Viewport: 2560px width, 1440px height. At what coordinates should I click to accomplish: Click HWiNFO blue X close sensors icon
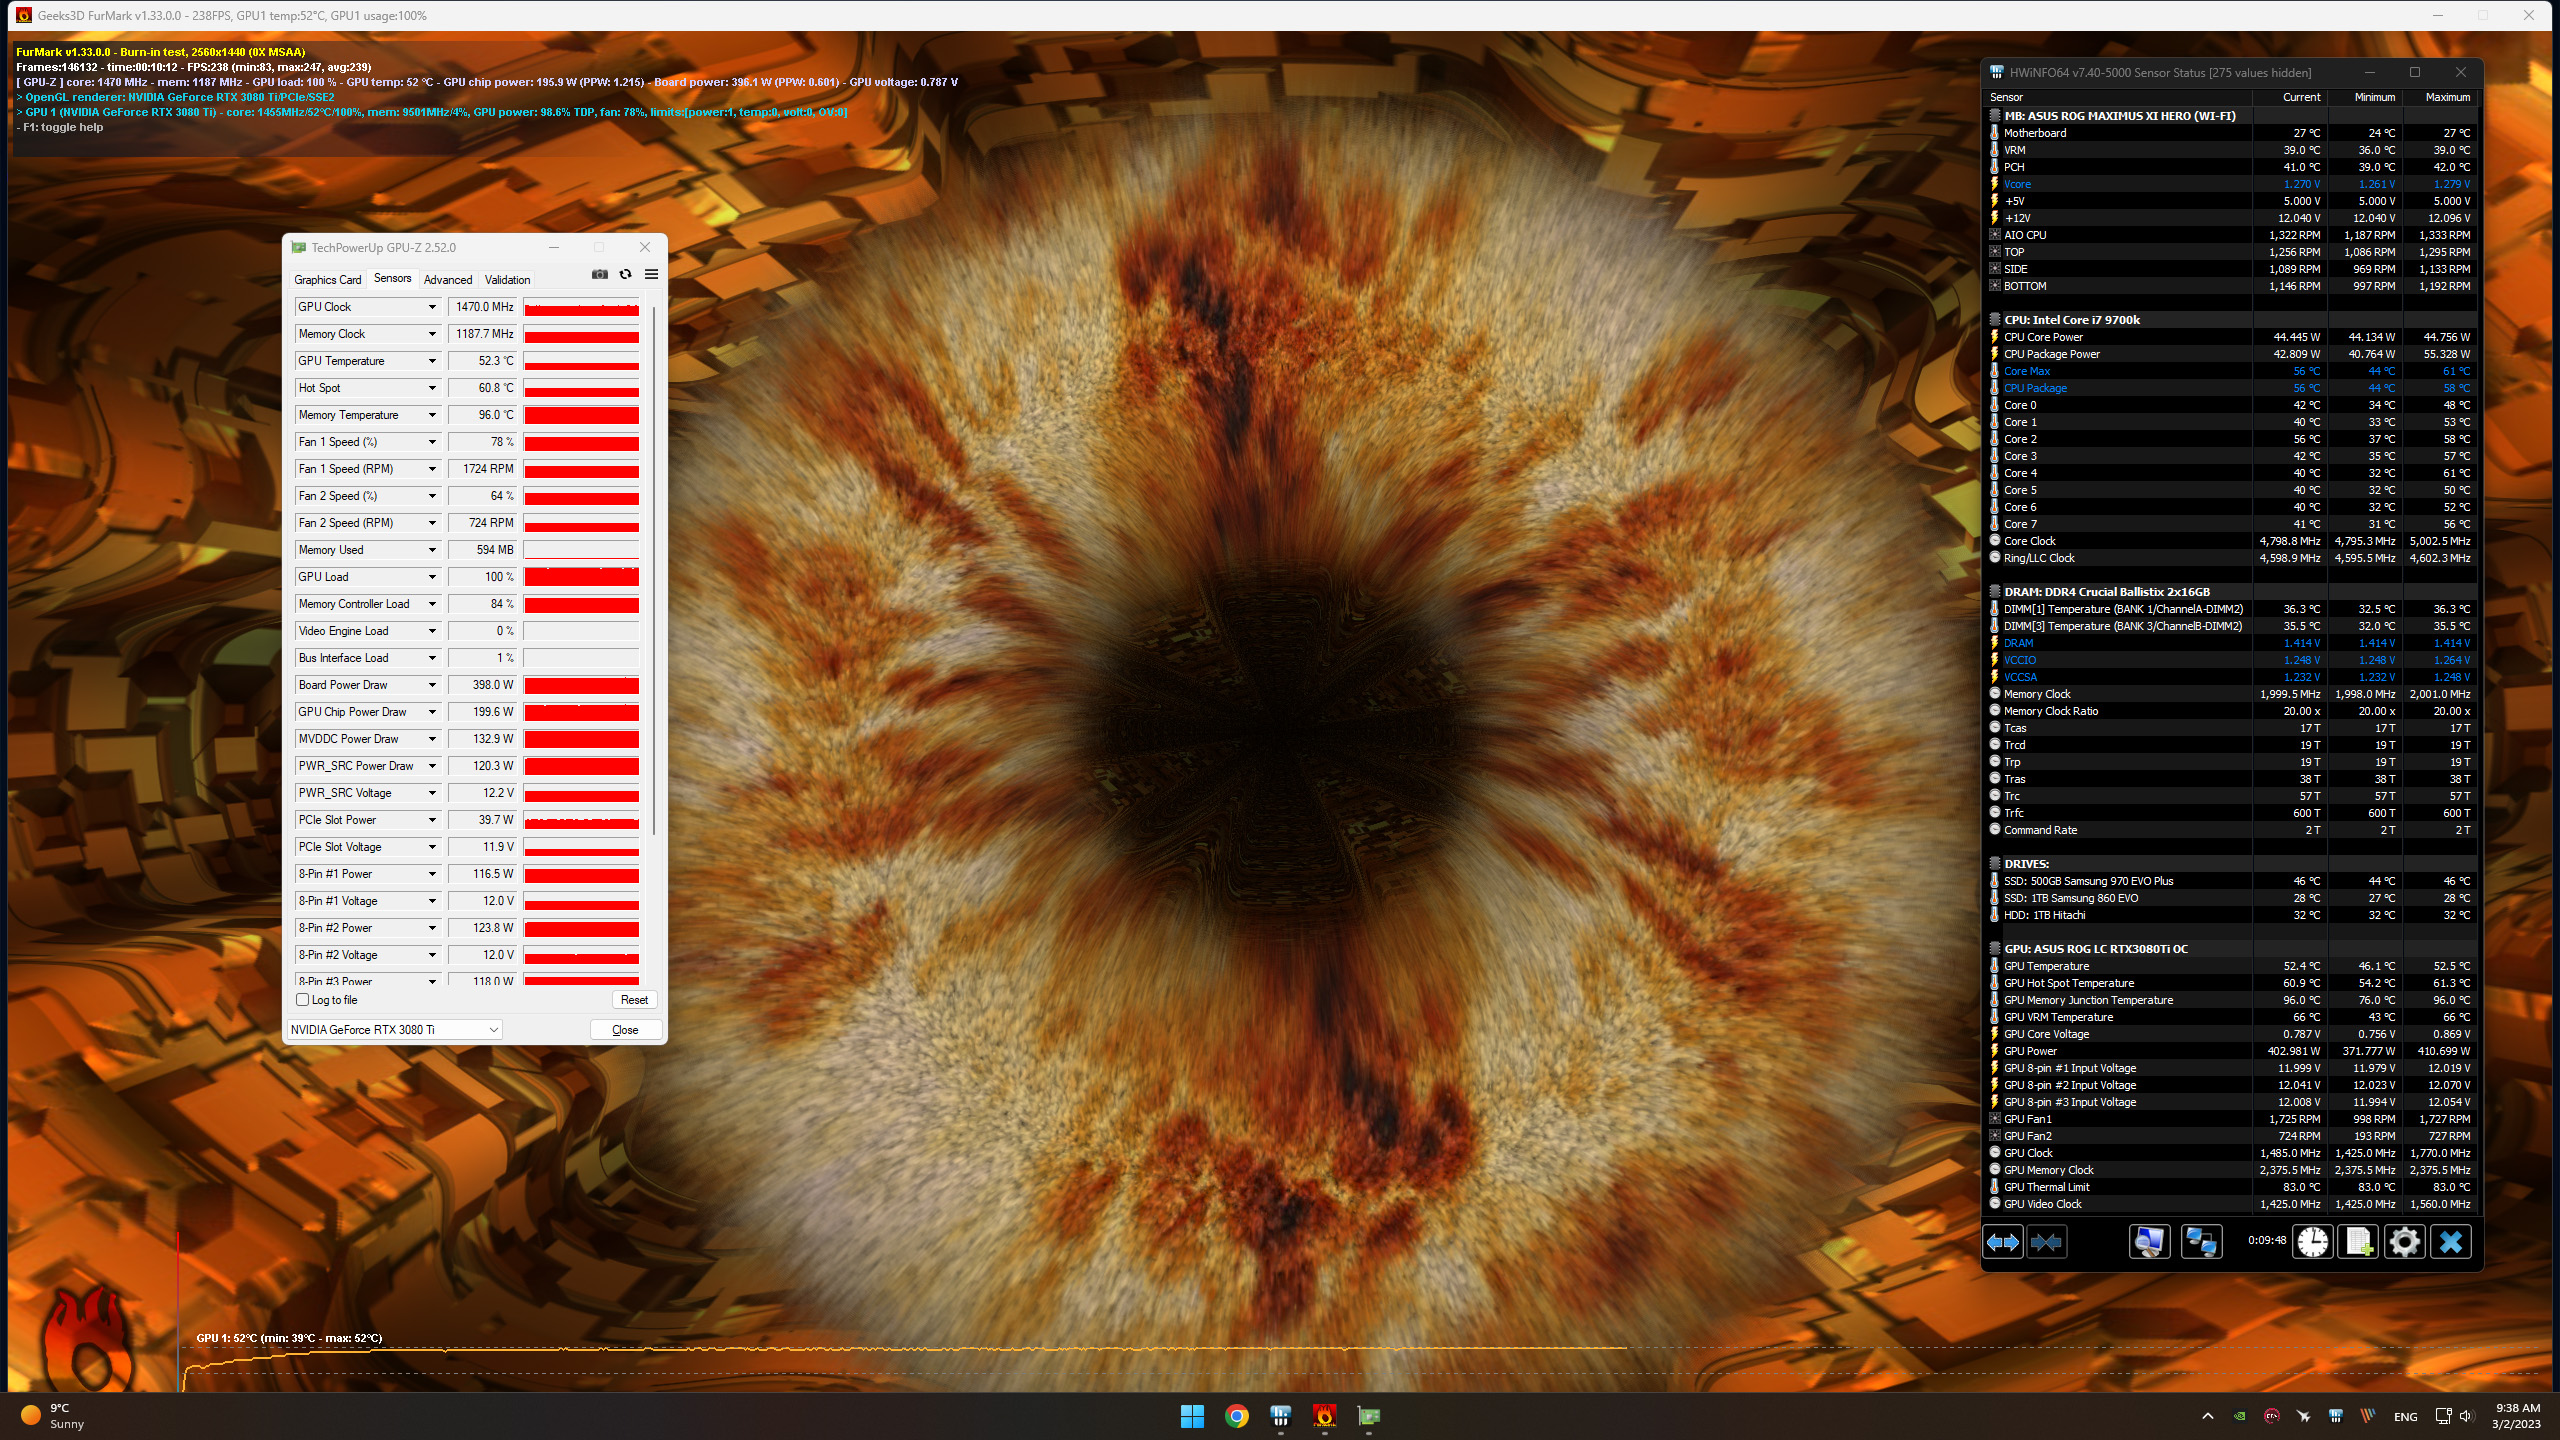2450,1242
